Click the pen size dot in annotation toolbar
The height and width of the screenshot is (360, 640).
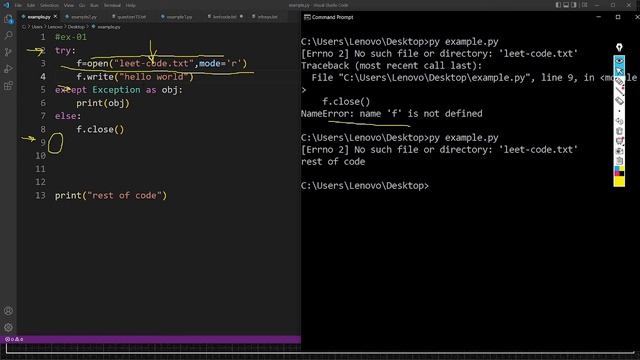[619, 111]
